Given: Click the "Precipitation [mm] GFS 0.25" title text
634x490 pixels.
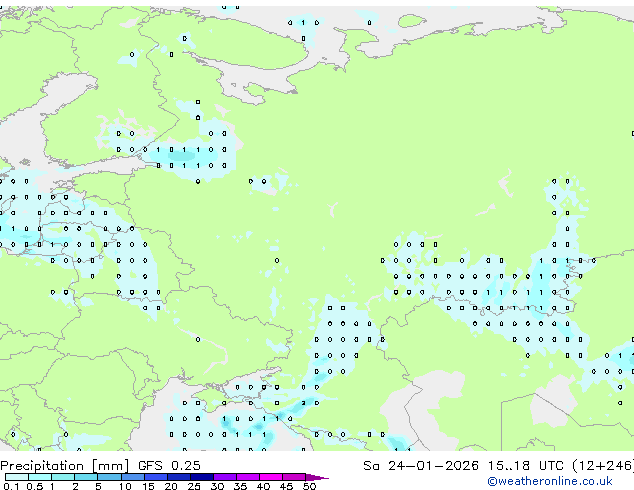Looking at the screenshot, I should click(100, 466).
